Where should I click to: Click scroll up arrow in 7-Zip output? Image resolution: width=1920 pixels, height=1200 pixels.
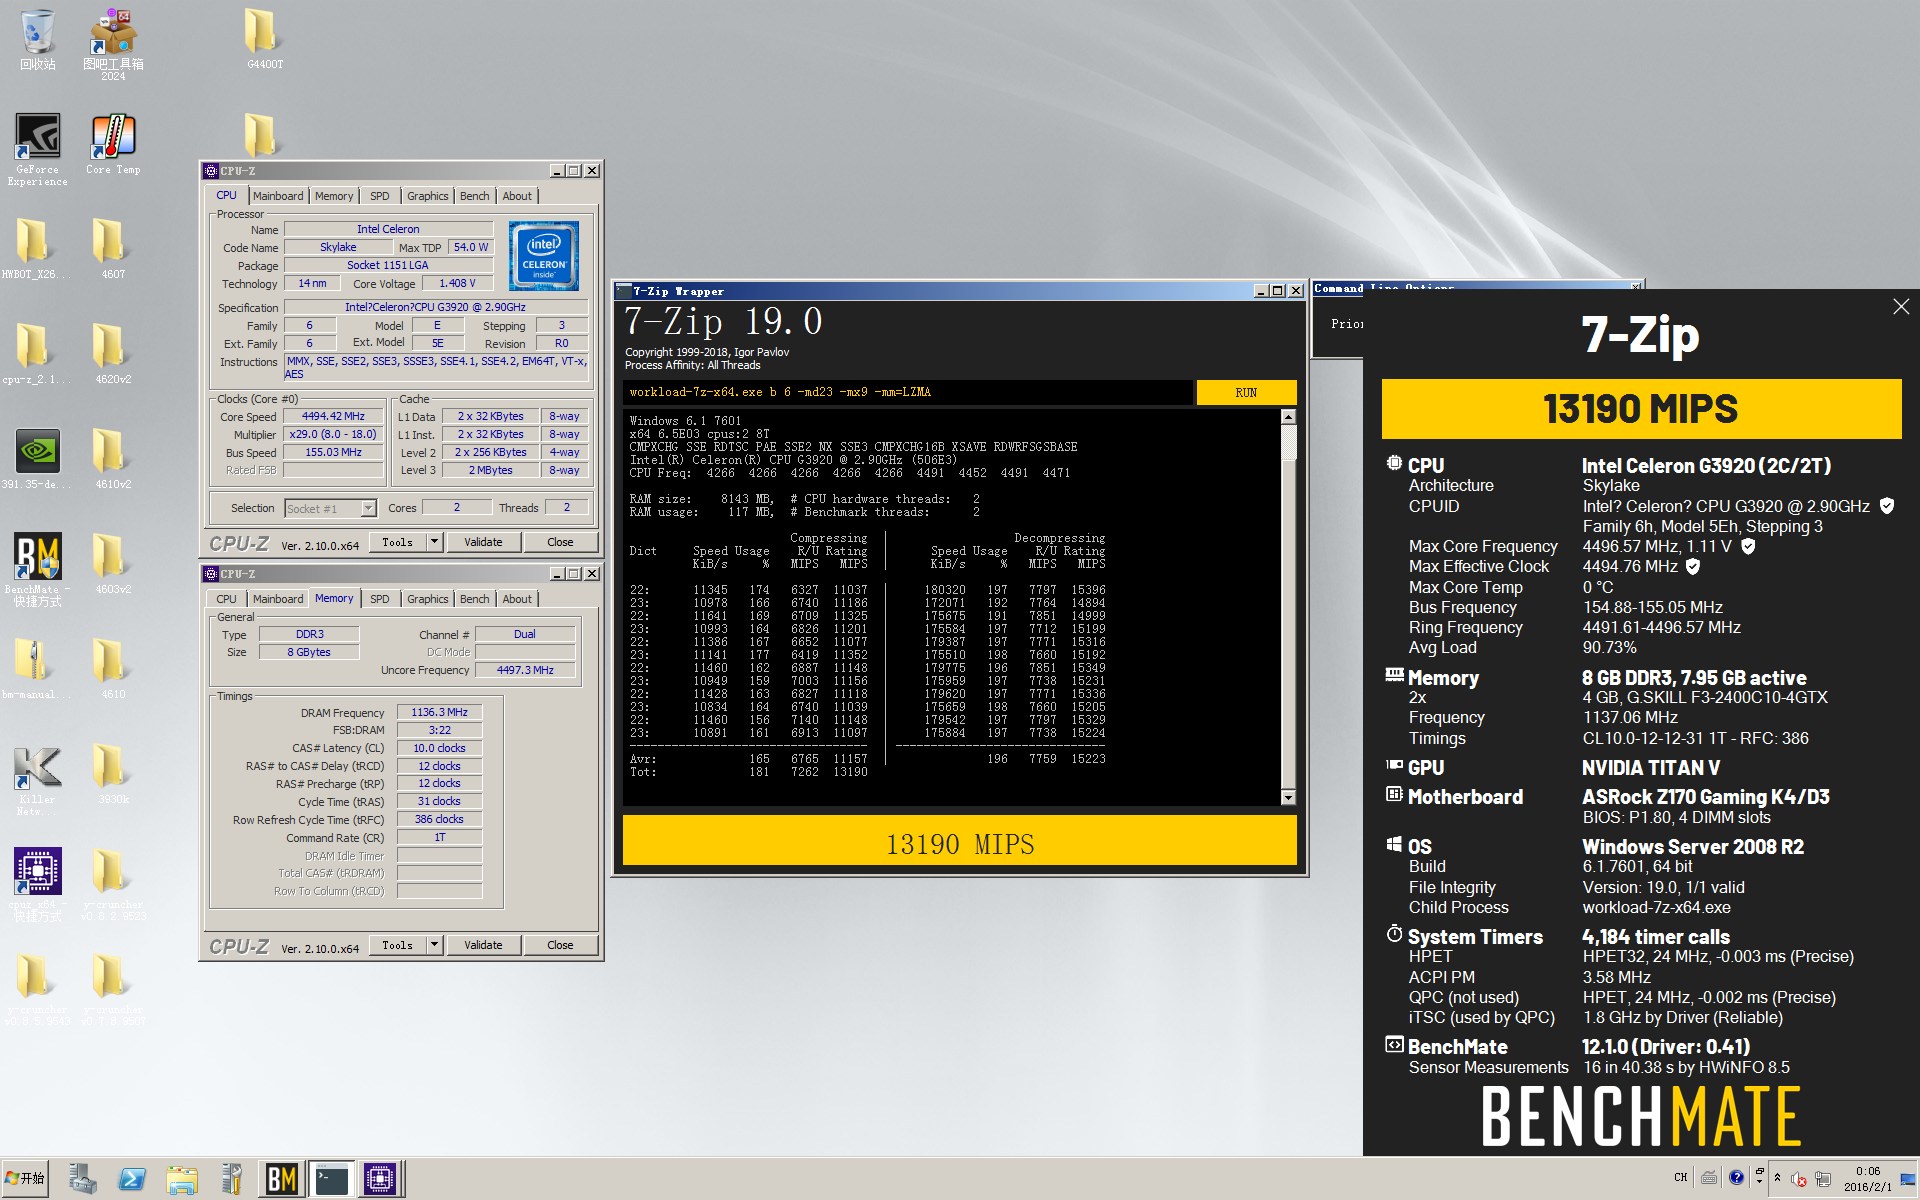[x=1288, y=417]
